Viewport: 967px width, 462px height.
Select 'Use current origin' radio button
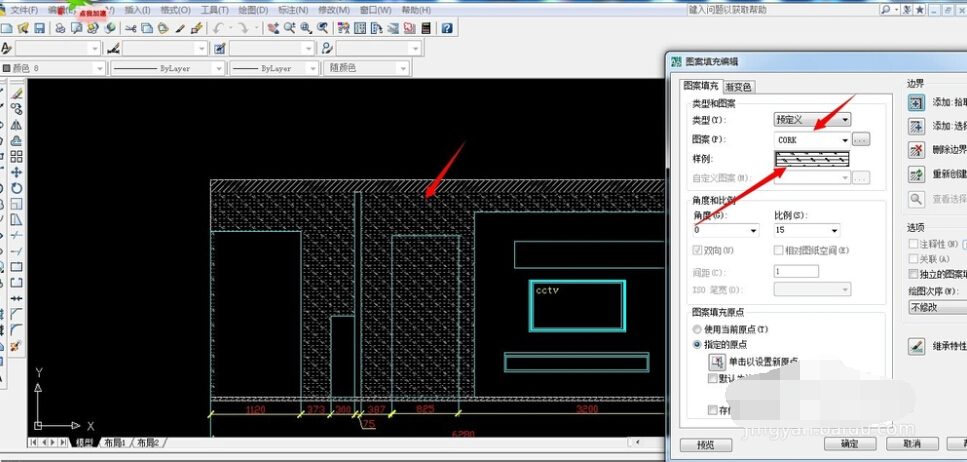(697, 329)
